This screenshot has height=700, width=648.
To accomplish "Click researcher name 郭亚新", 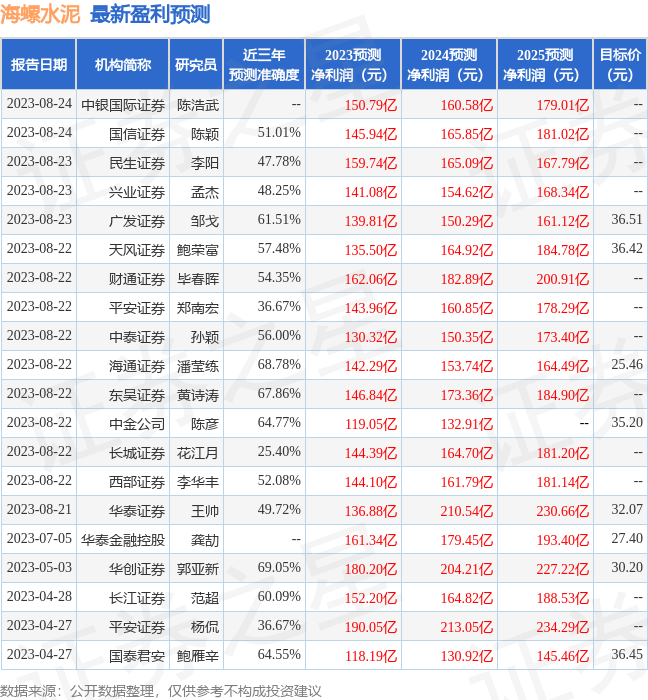I will pos(198,569).
